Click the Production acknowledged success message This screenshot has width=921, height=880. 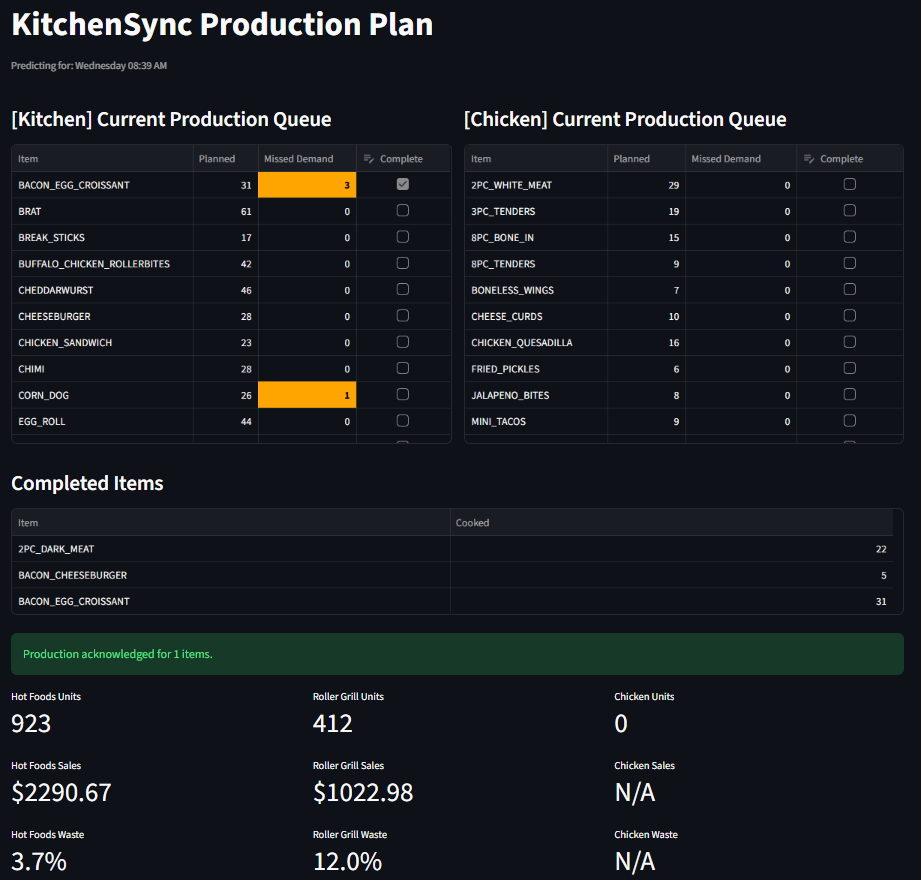(x=457, y=654)
